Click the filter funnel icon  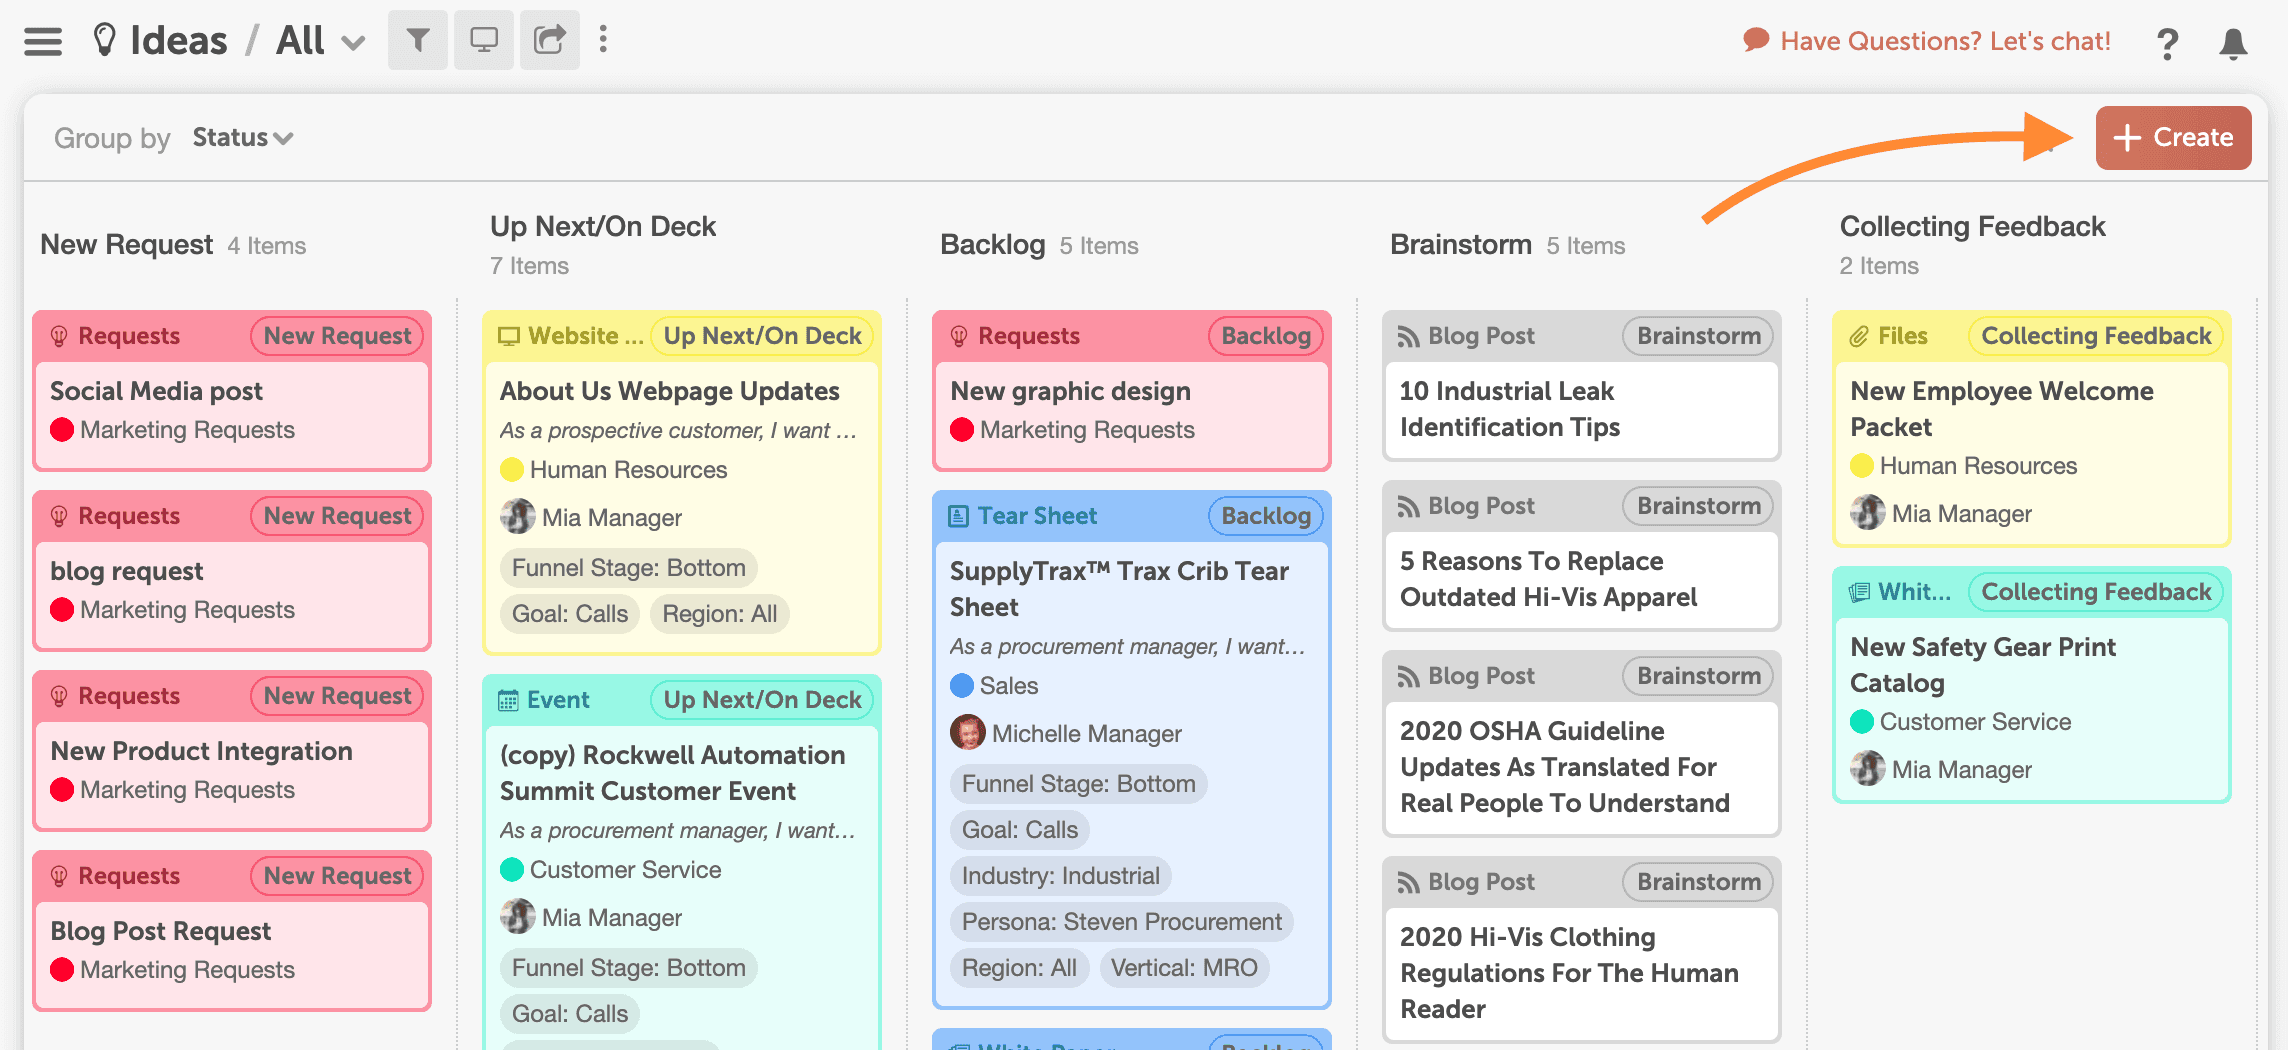[418, 40]
